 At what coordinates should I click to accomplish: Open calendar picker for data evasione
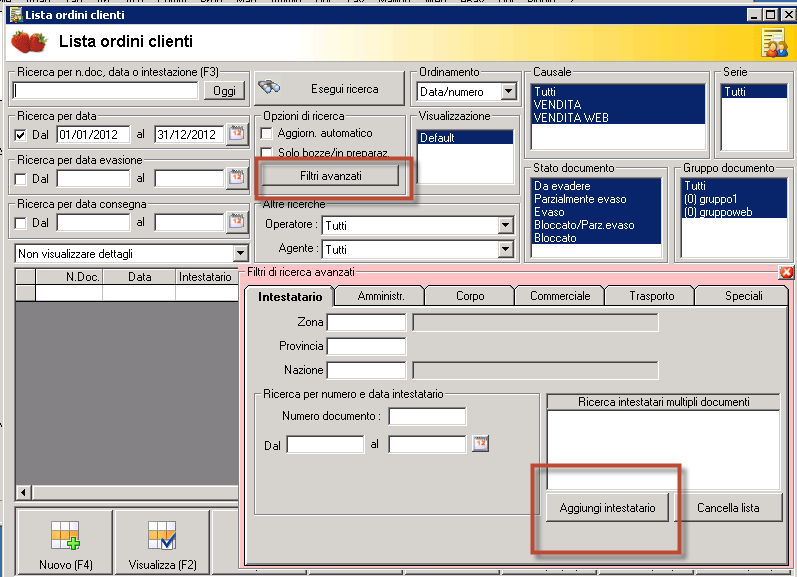236,178
